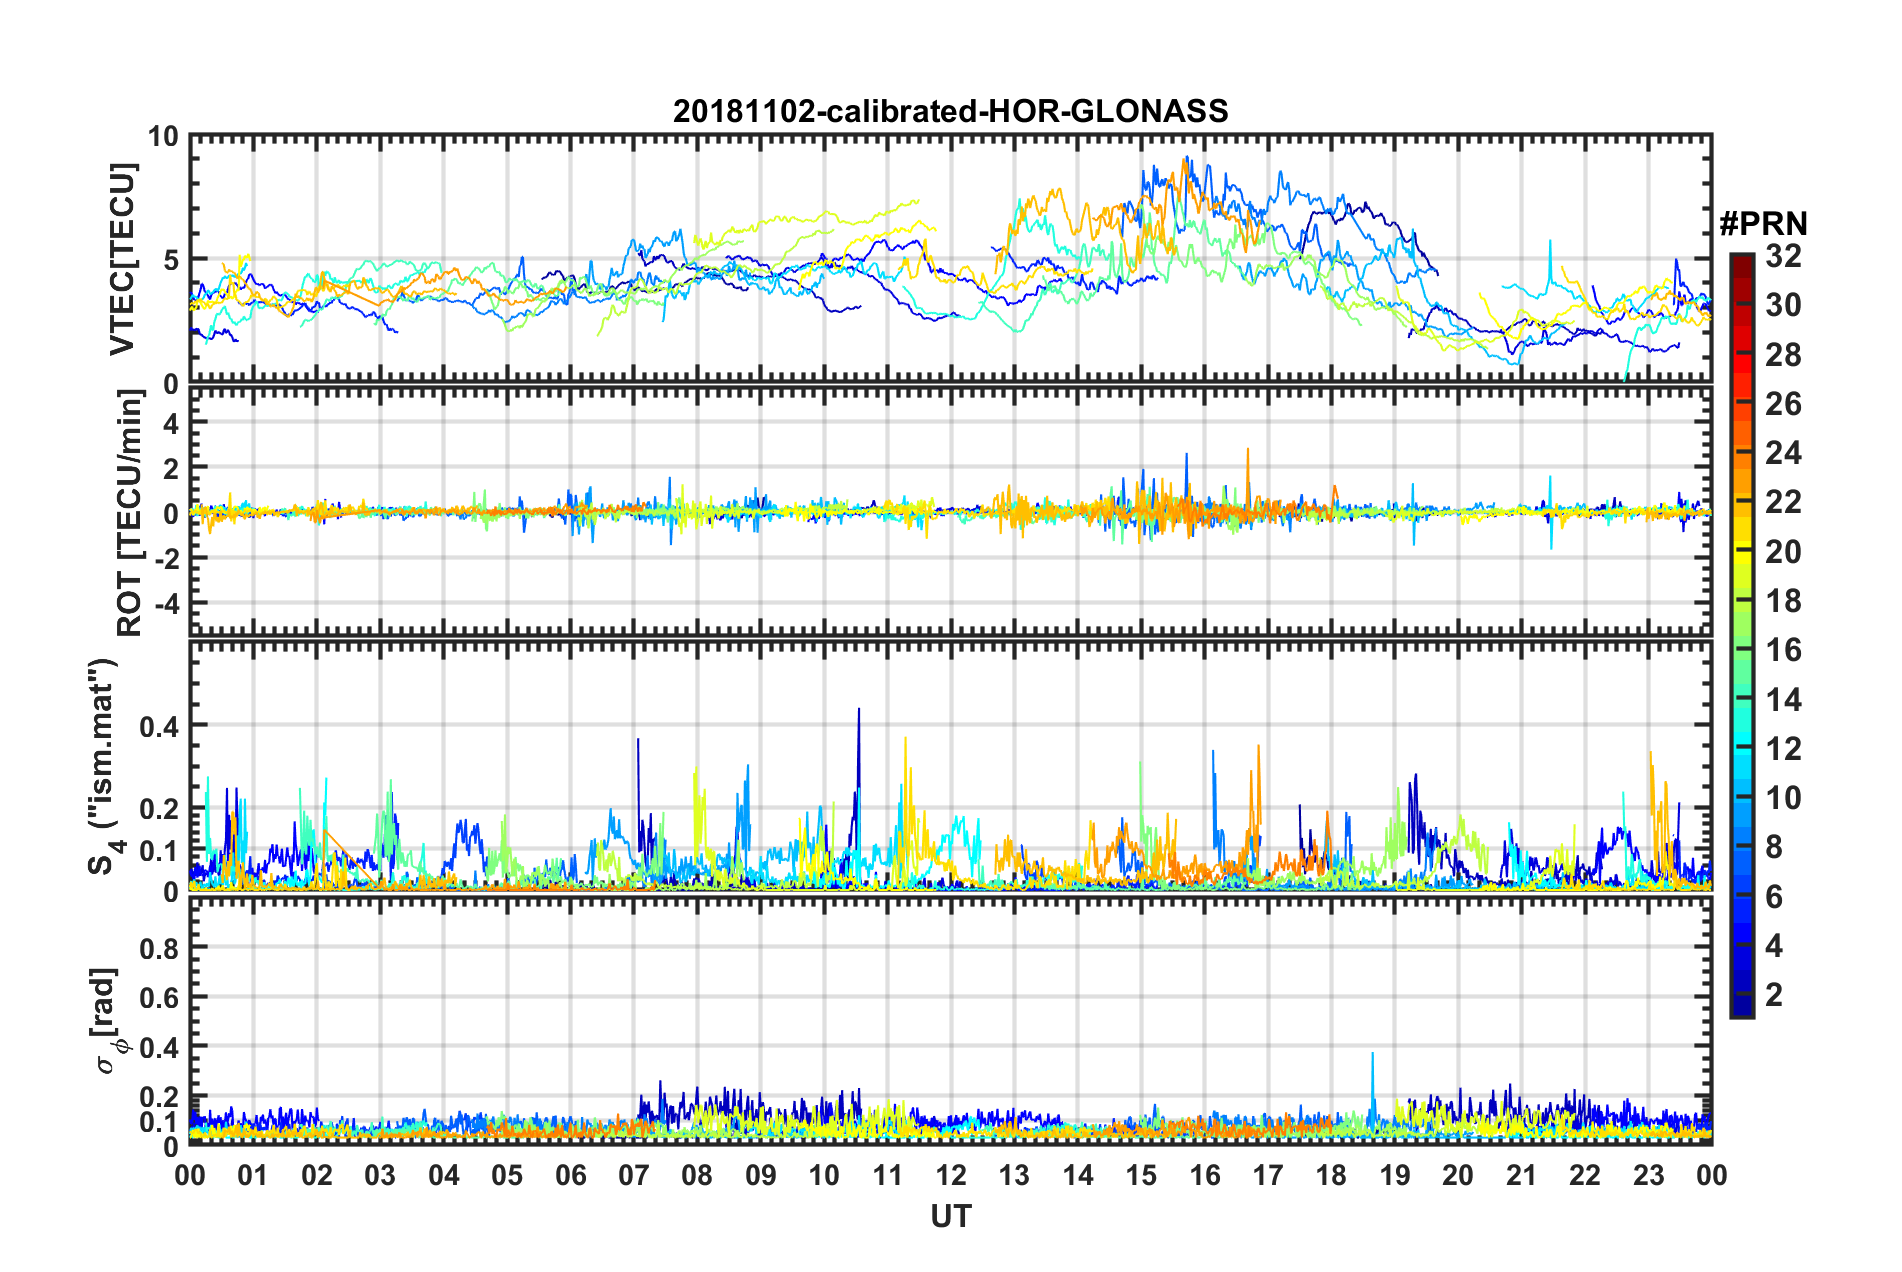Click the "03" tick on UT axis

pyautogui.click(x=380, y=1176)
